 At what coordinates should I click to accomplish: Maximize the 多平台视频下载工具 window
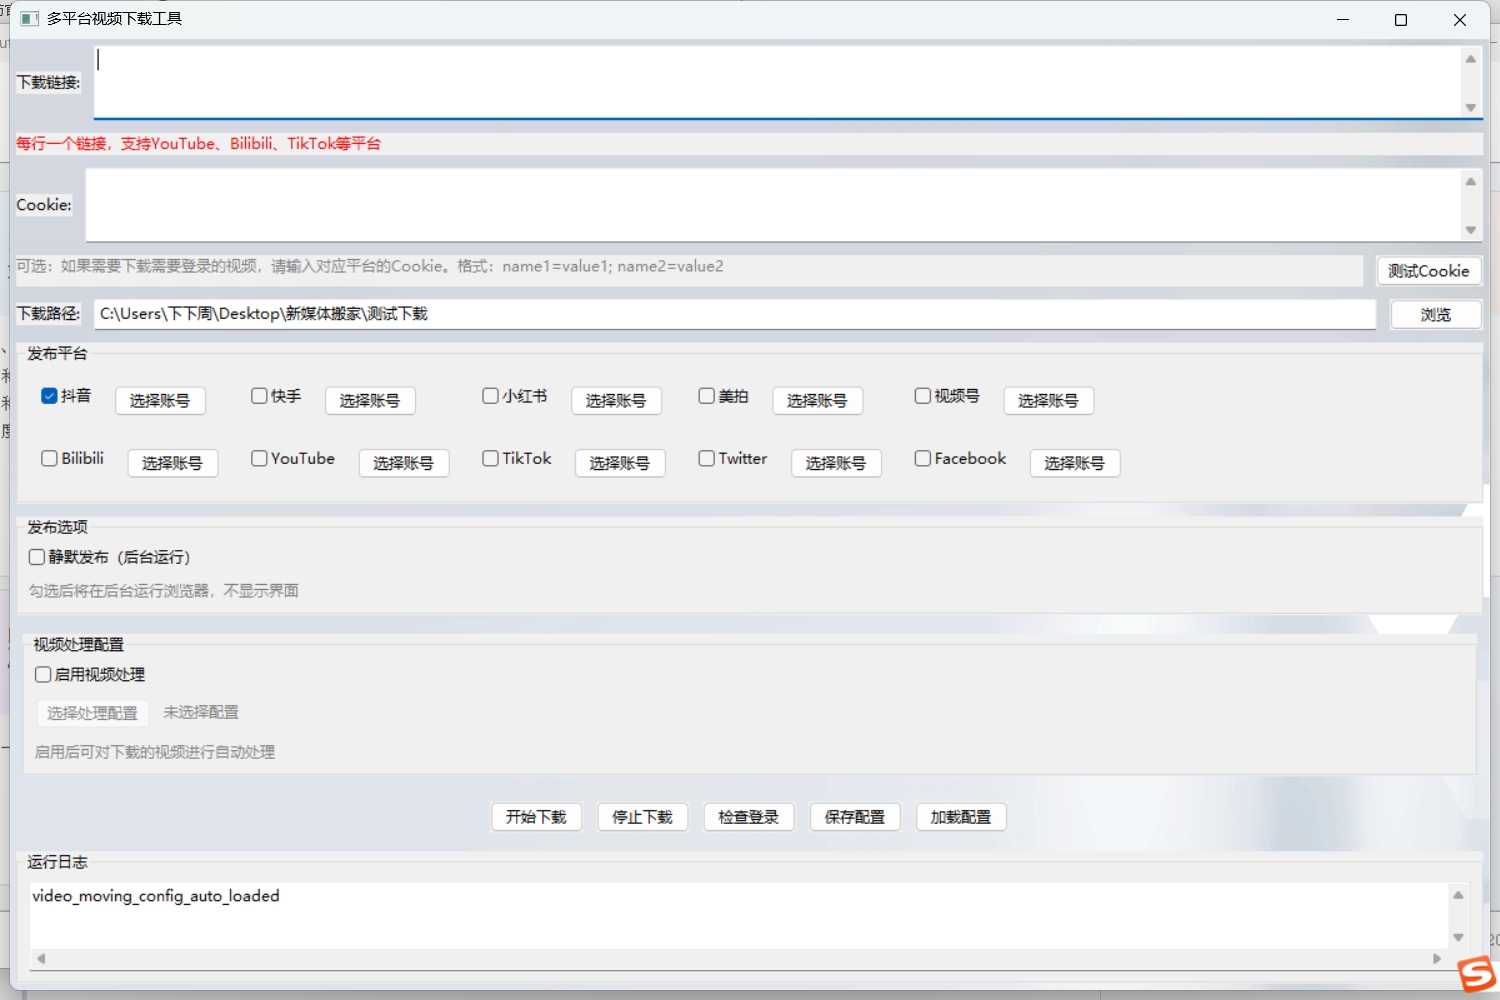point(1401,20)
